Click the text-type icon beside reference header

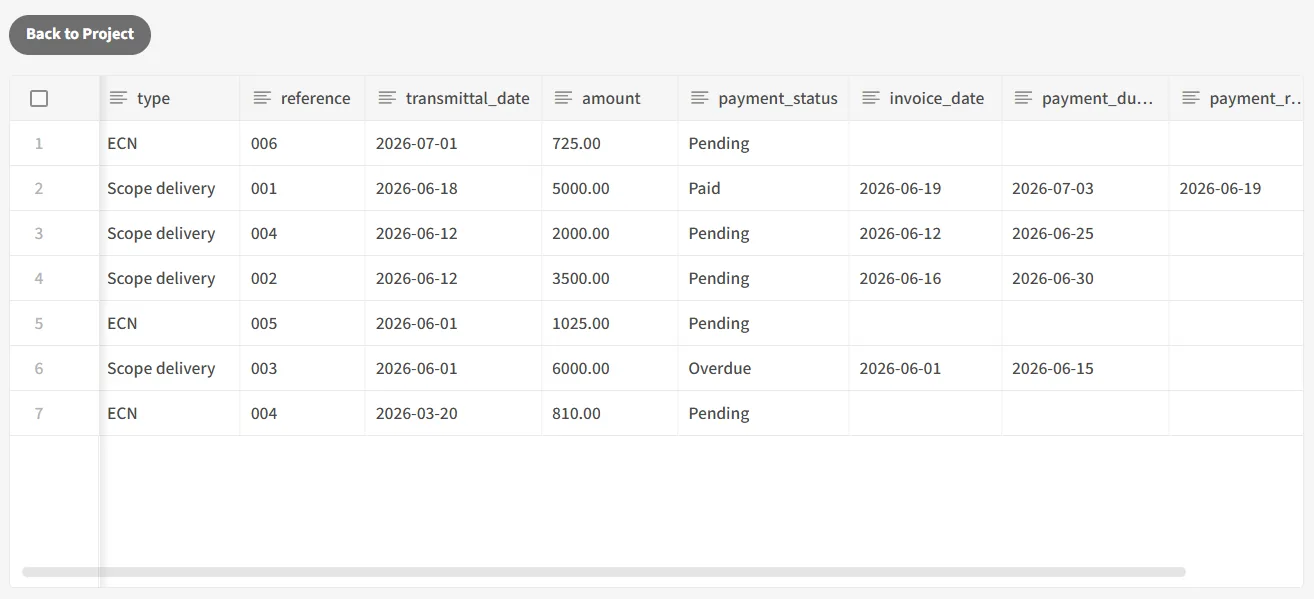pyautogui.click(x=263, y=98)
